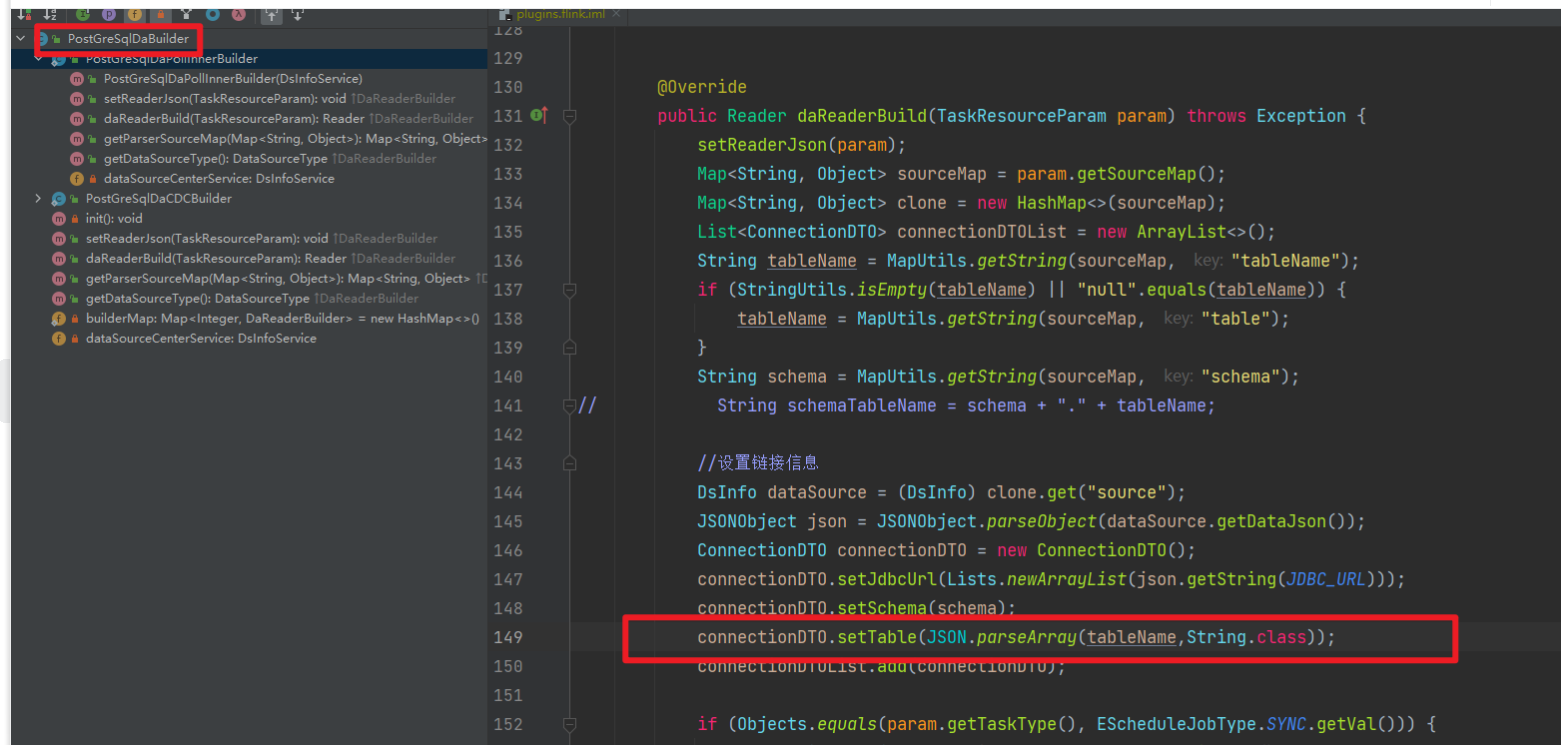Viewport: 1561px width, 745px height.
Task: Click the sort by visibility icon
Action: [24, 15]
